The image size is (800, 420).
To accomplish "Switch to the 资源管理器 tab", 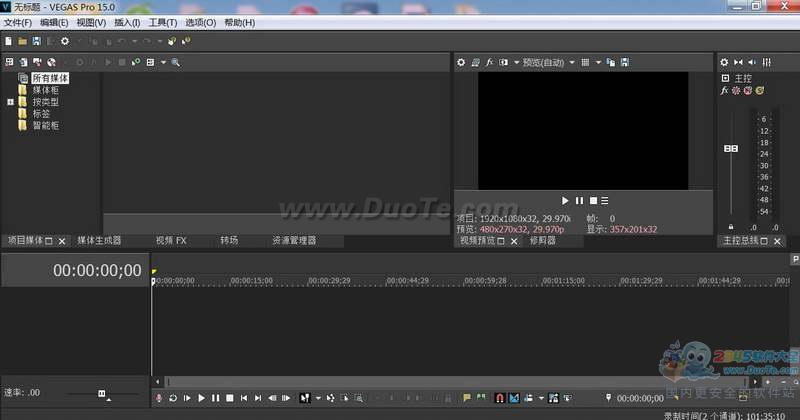I will click(294, 240).
